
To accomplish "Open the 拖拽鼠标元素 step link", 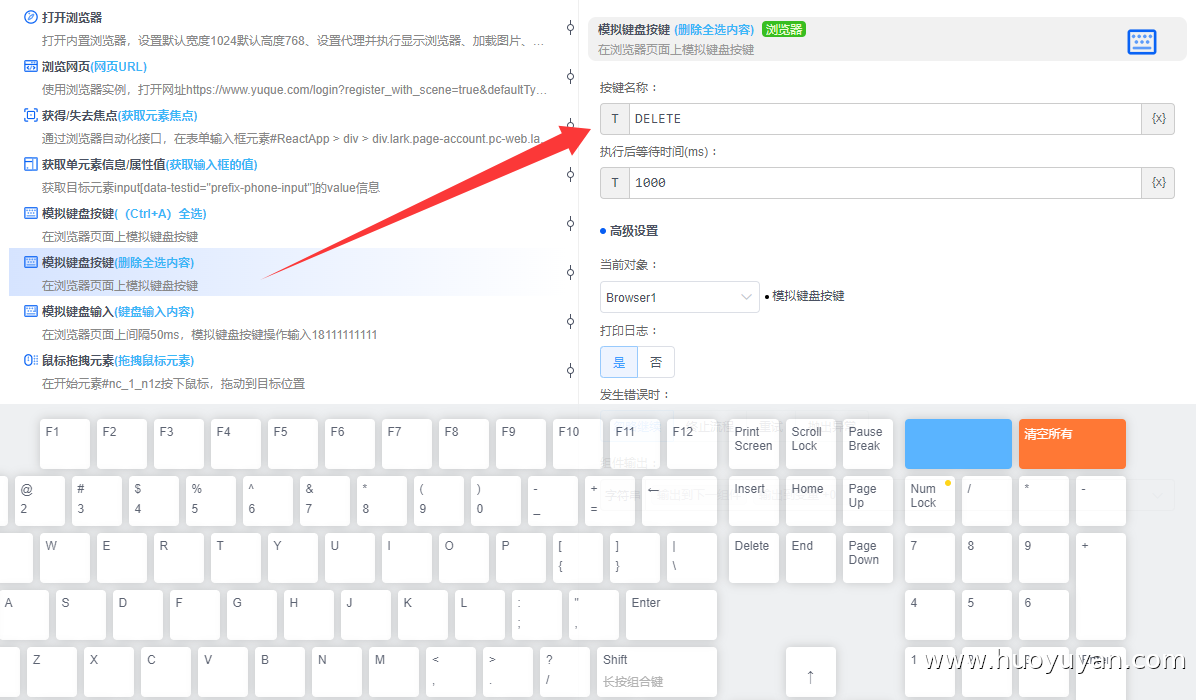I will coord(154,360).
